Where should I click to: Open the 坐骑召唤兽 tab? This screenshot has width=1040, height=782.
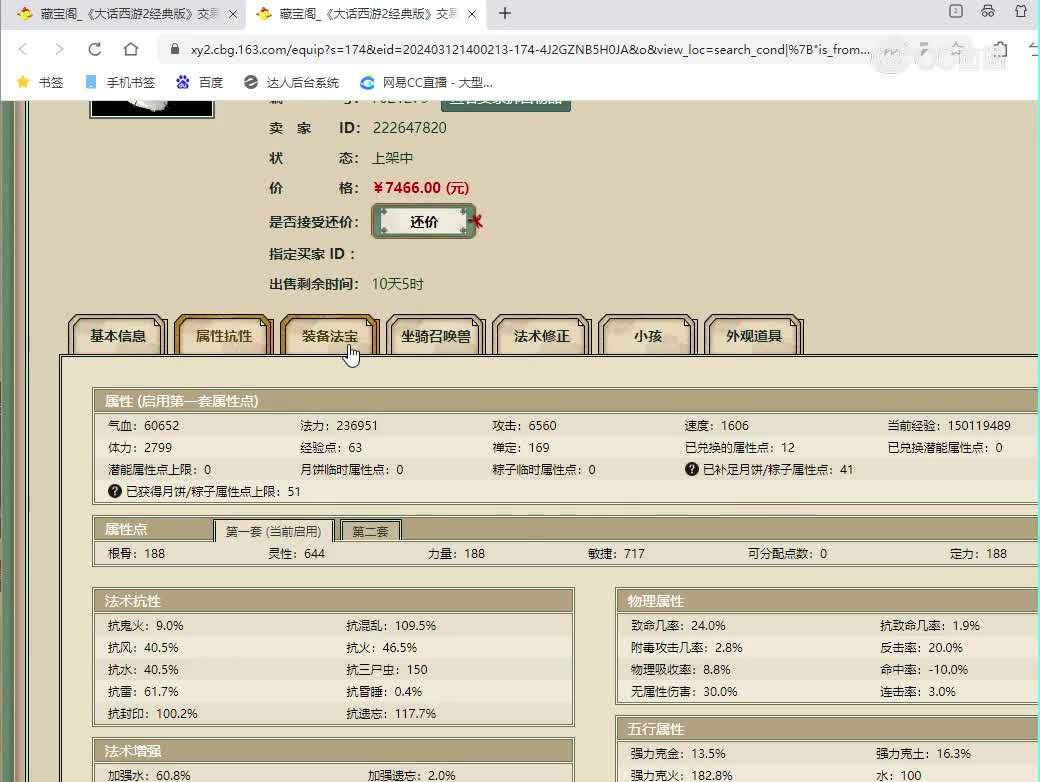pos(436,336)
